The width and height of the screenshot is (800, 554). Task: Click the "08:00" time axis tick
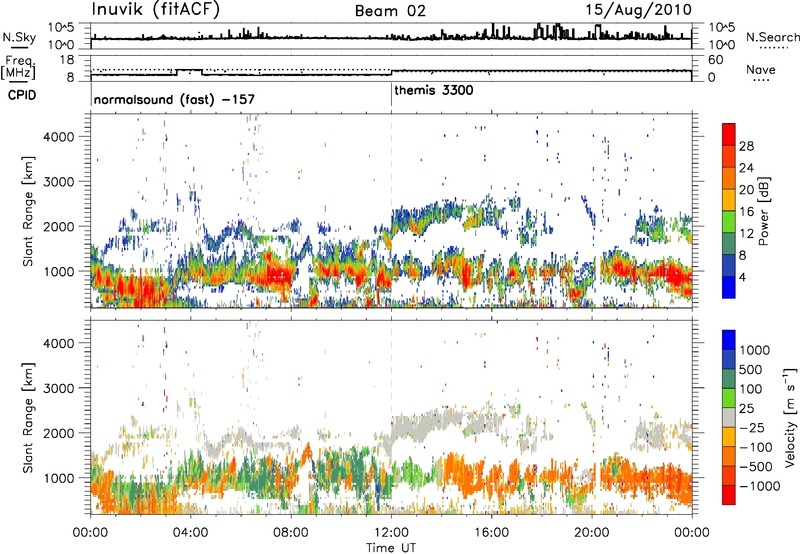[291, 533]
